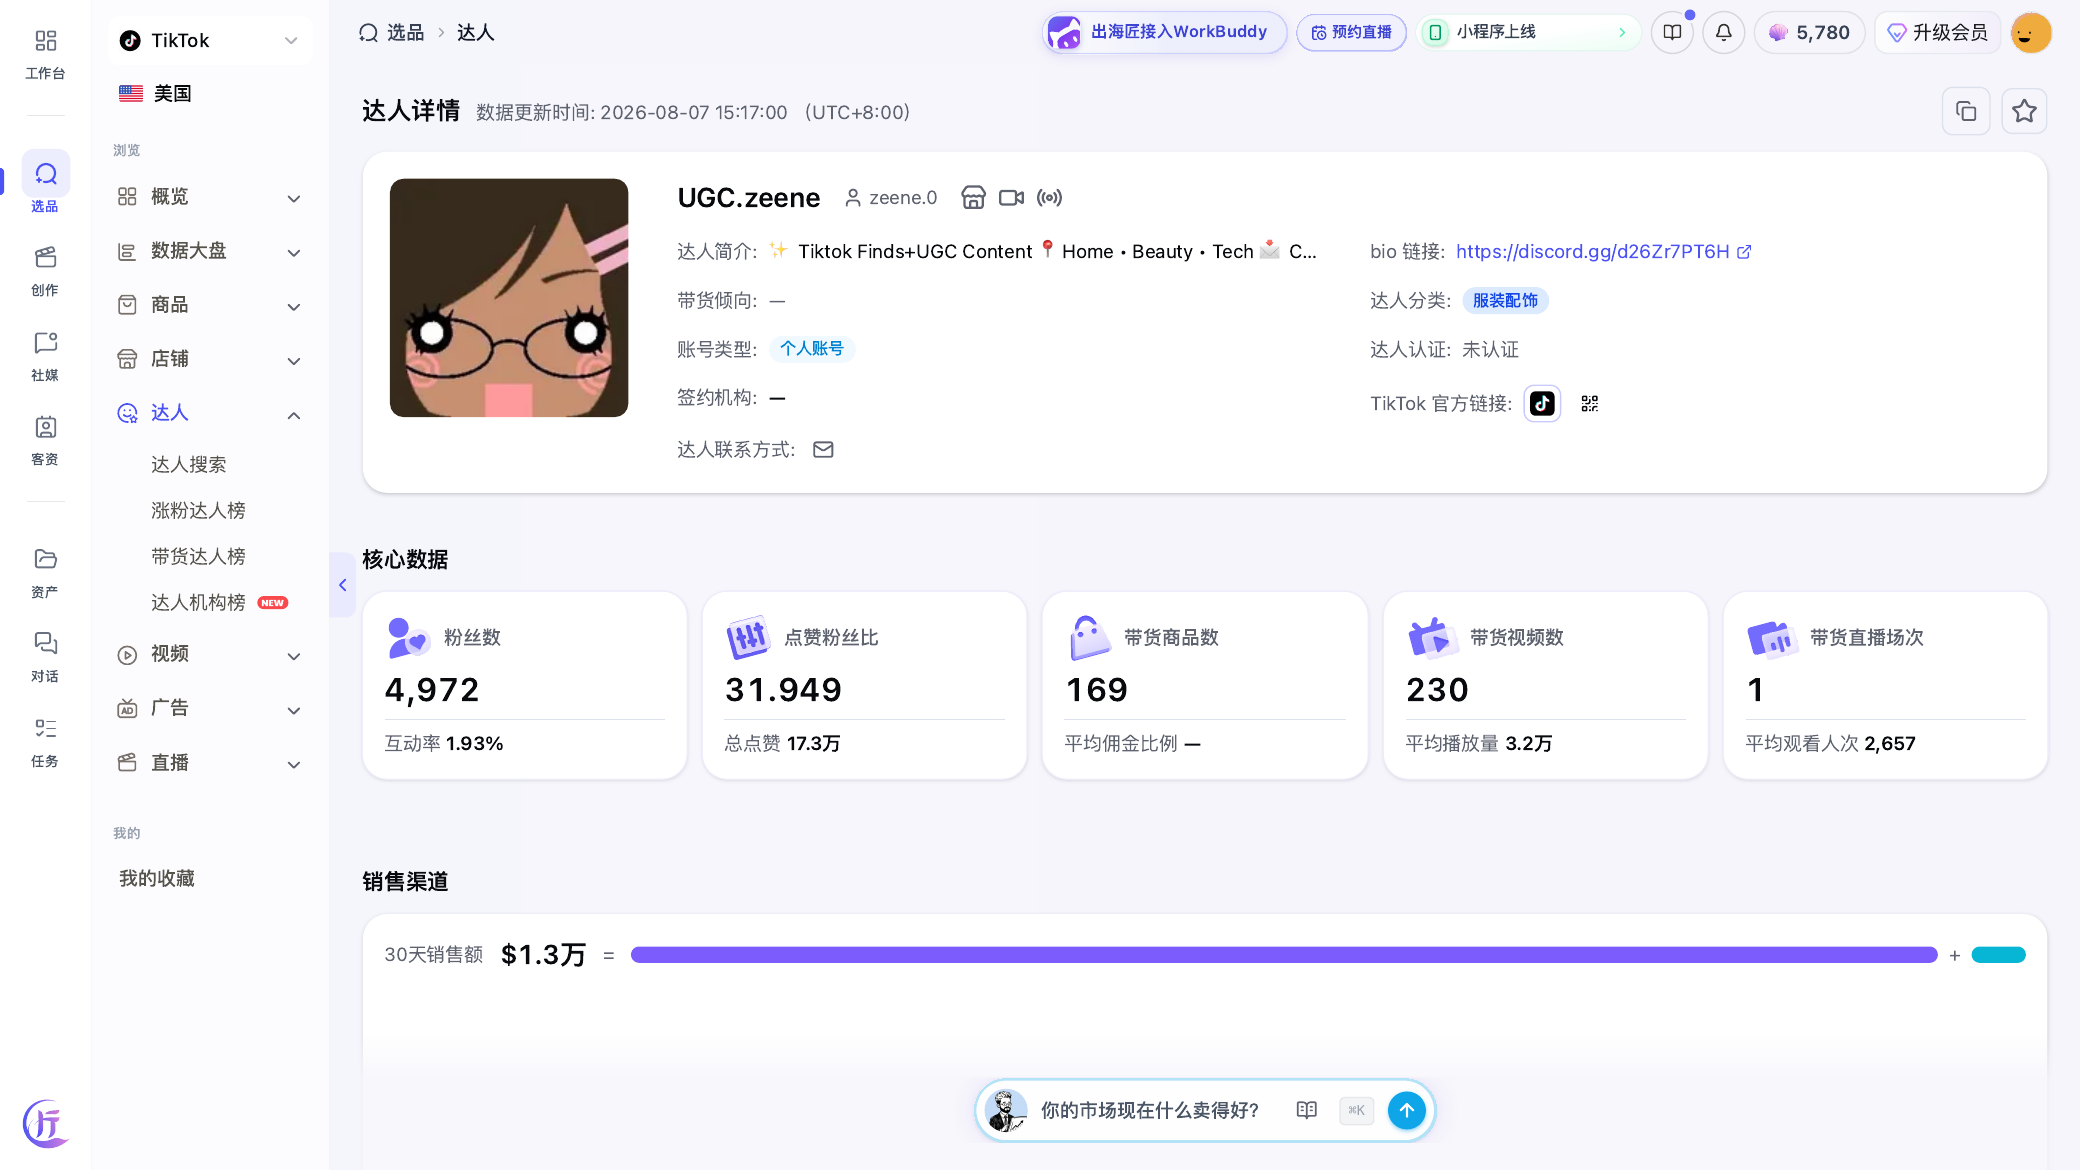The image size is (2080, 1170).
Task: Expand the 商品 menu section
Action: tap(209, 305)
